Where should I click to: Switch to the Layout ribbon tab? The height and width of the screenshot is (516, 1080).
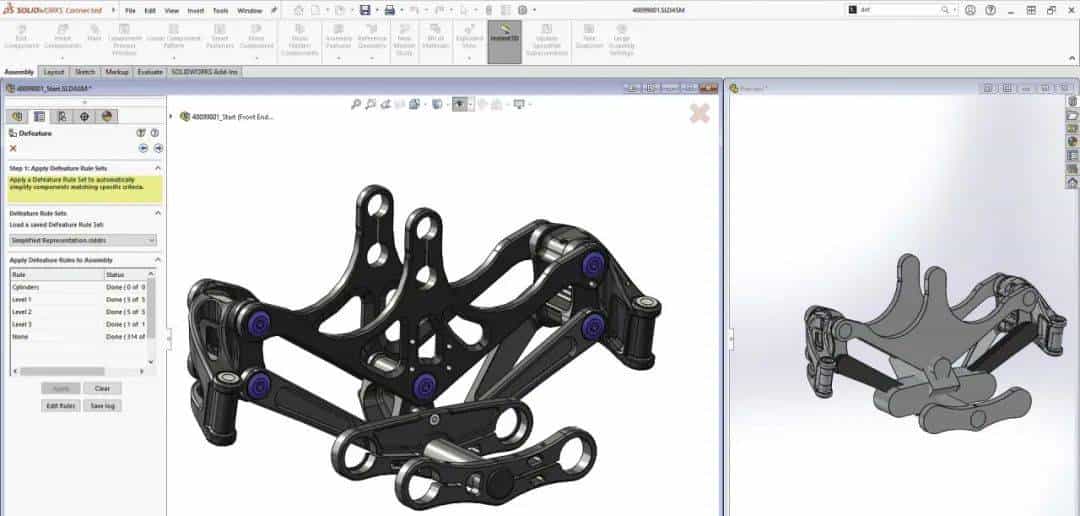pyautogui.click(x=54, y=72)
